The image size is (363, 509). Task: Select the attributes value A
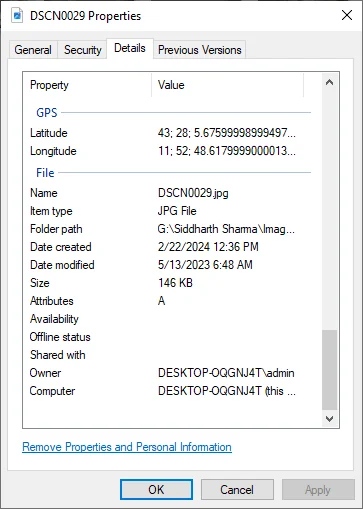161,301
